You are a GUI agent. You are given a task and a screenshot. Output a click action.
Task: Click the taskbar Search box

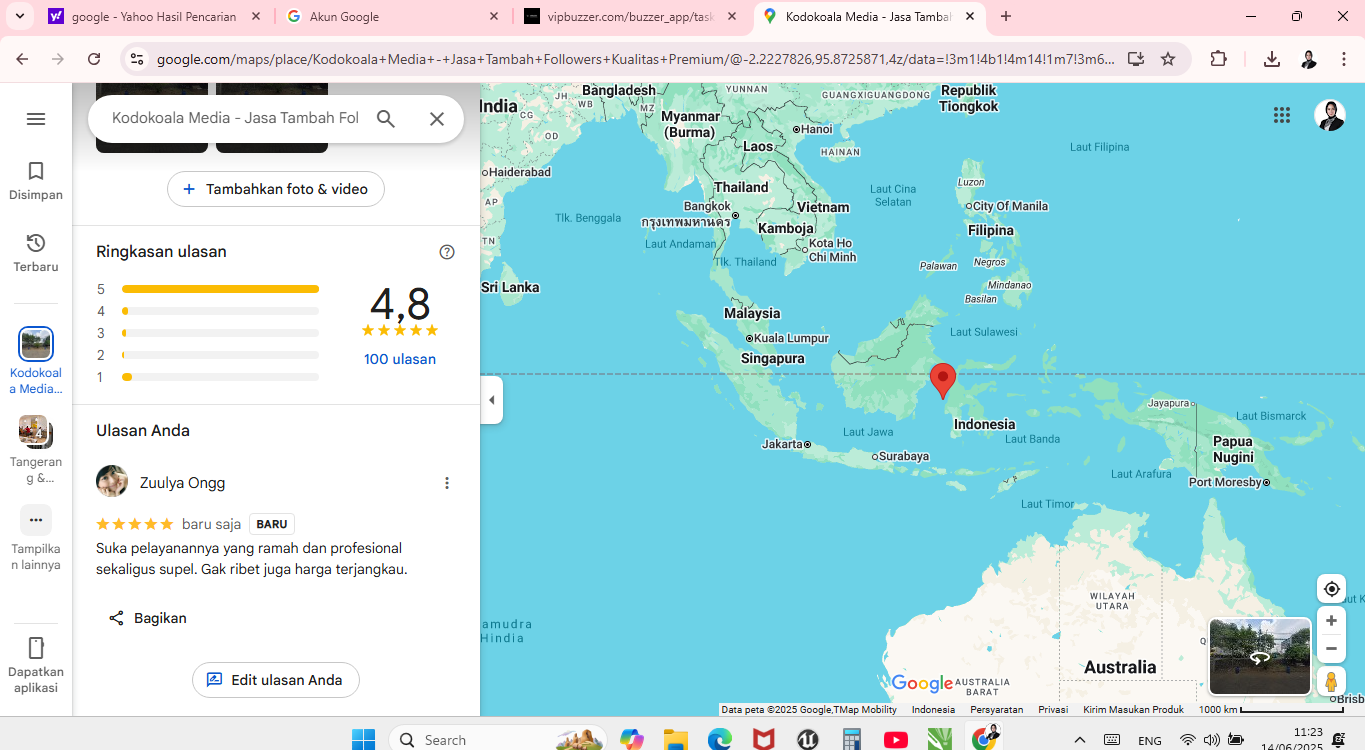pos(497,740)
